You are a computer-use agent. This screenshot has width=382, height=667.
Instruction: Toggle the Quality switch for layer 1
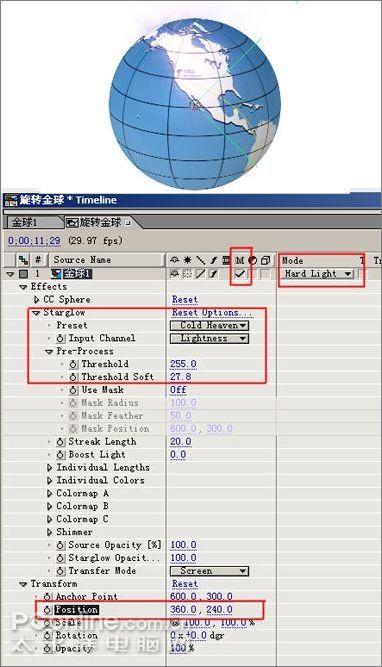[x=200, y=274]
